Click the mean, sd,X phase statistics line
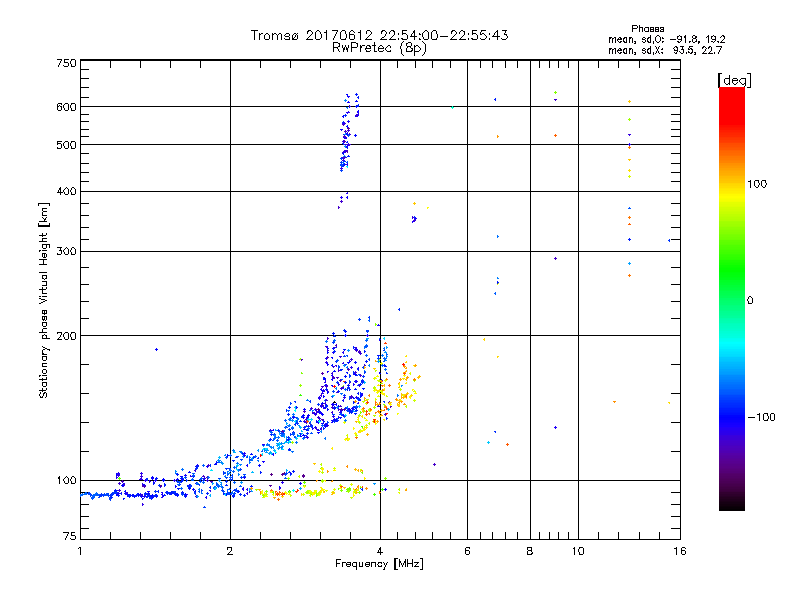 pos(665,50)
